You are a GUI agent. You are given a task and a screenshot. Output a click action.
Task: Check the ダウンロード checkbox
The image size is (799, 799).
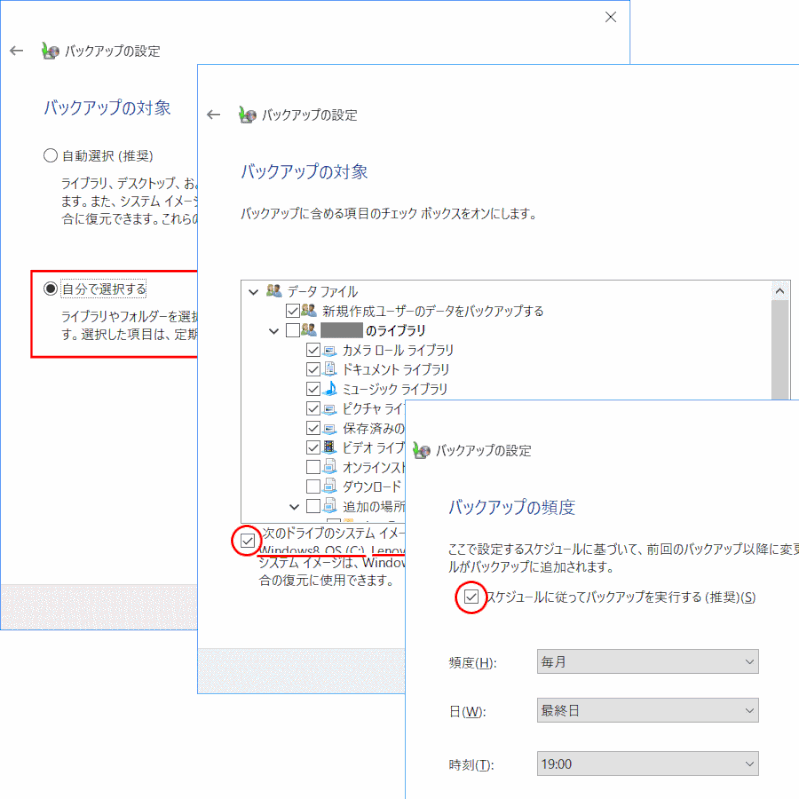313,486
